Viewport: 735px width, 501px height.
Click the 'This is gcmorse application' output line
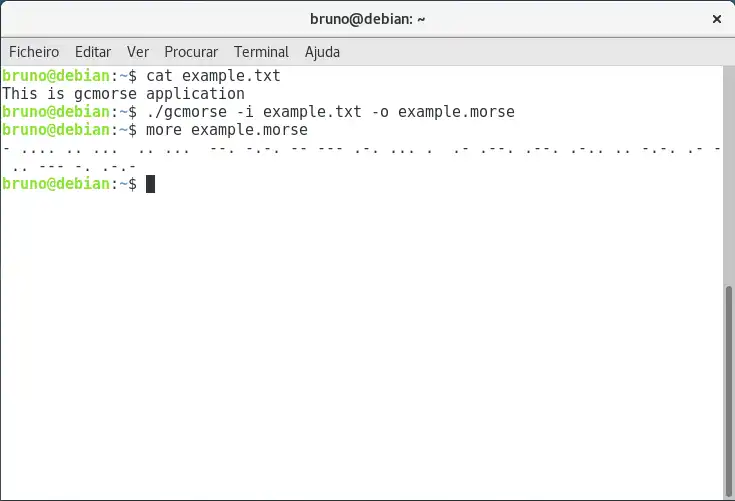pos(123,94)
